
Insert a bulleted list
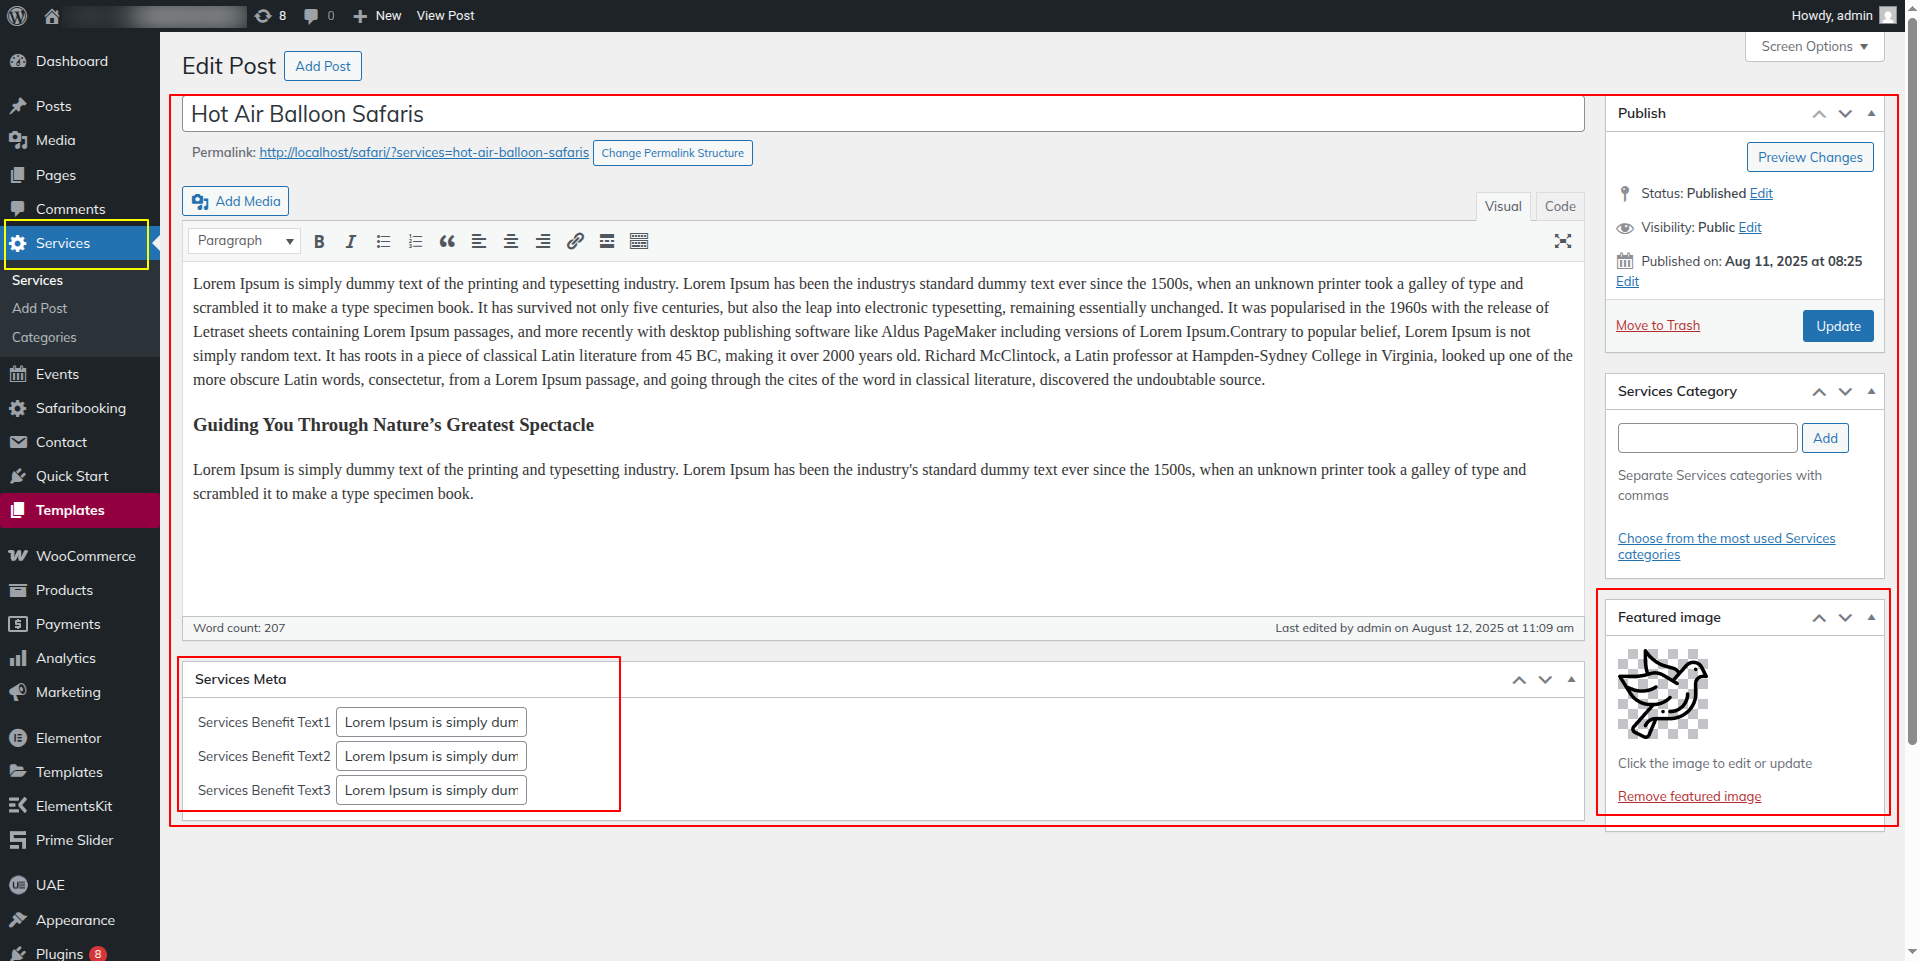click(x=383, y=242)
